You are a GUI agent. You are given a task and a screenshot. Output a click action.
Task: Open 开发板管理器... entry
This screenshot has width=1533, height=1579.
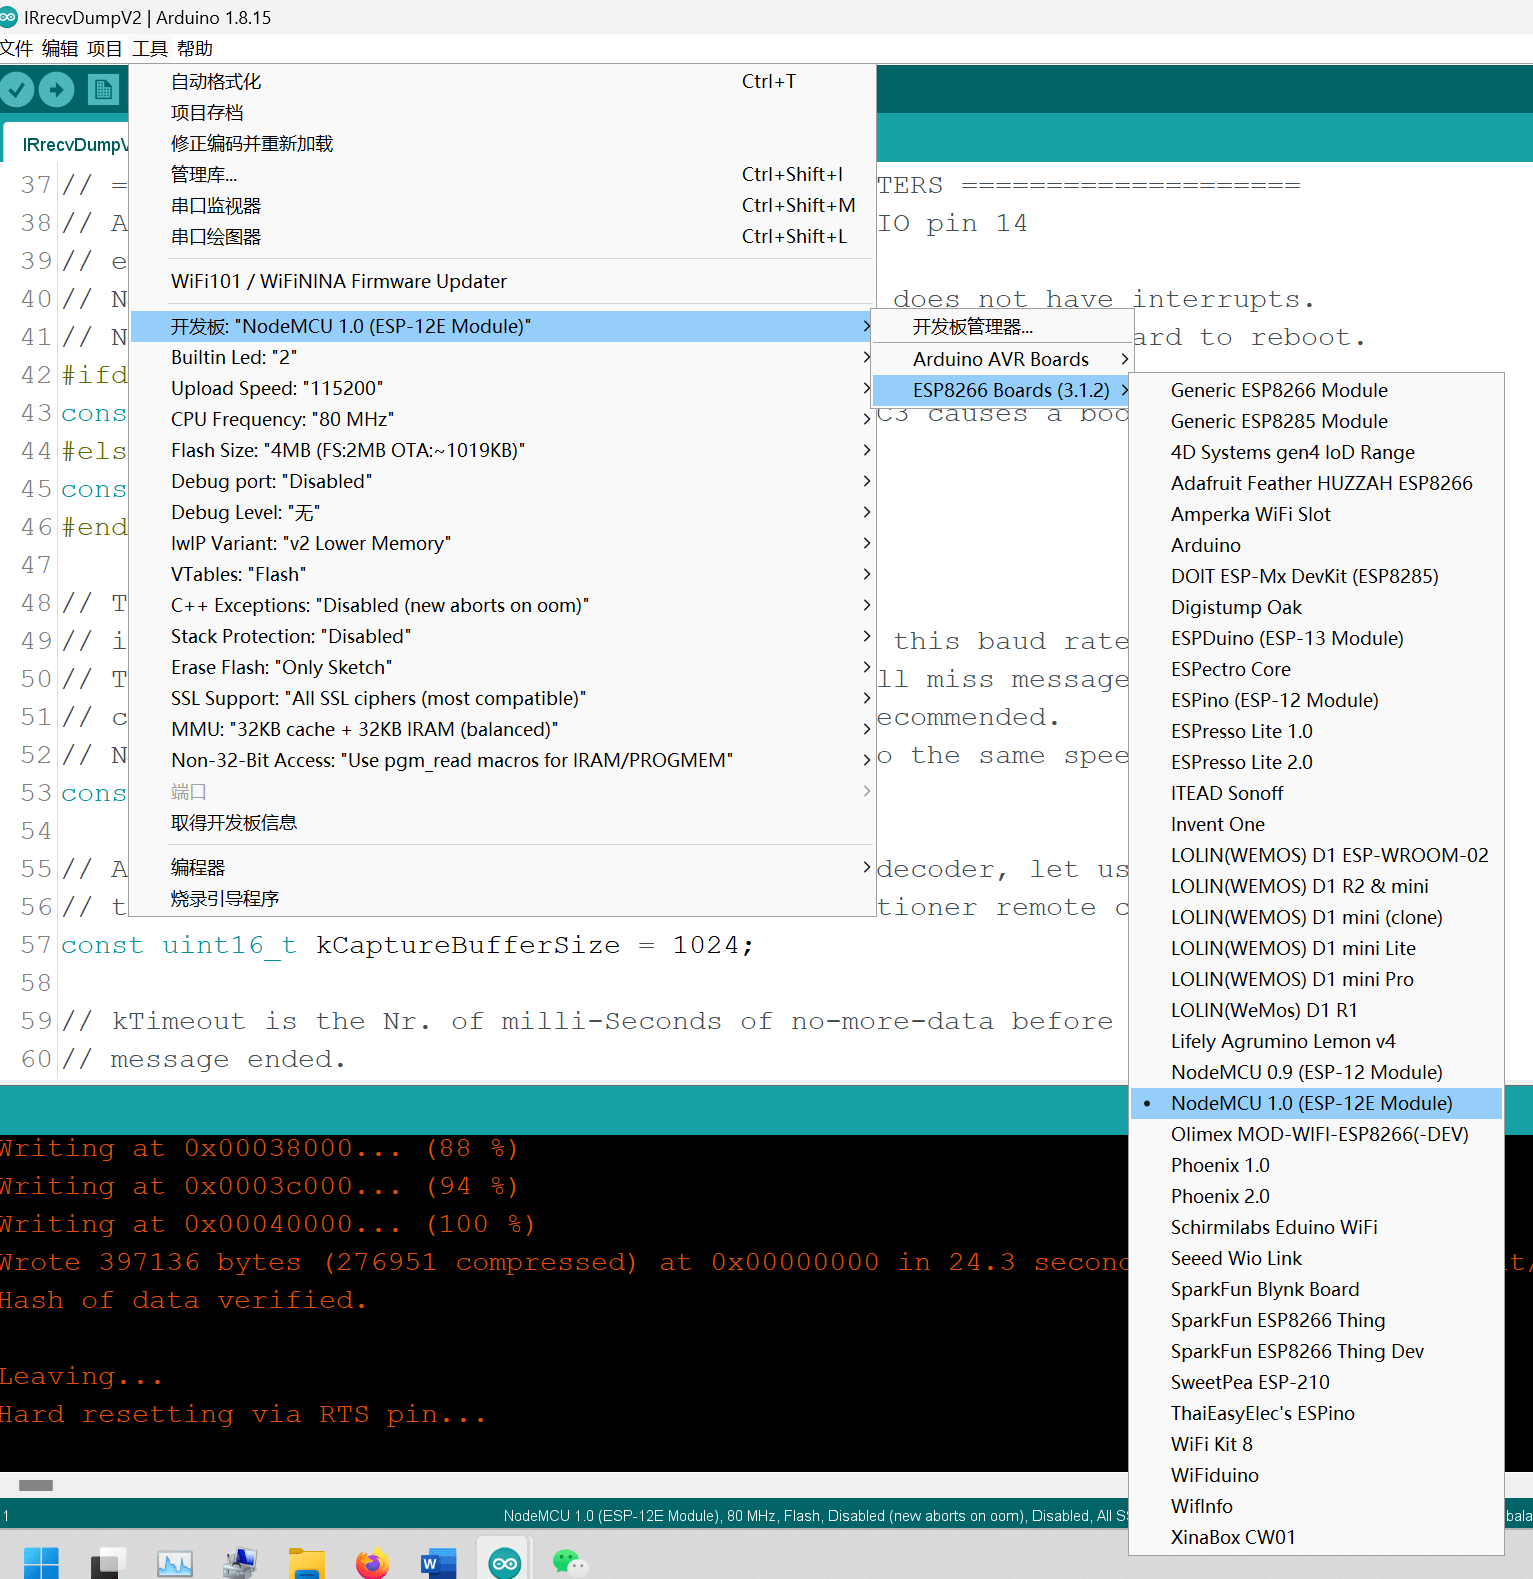(1003, 327)
